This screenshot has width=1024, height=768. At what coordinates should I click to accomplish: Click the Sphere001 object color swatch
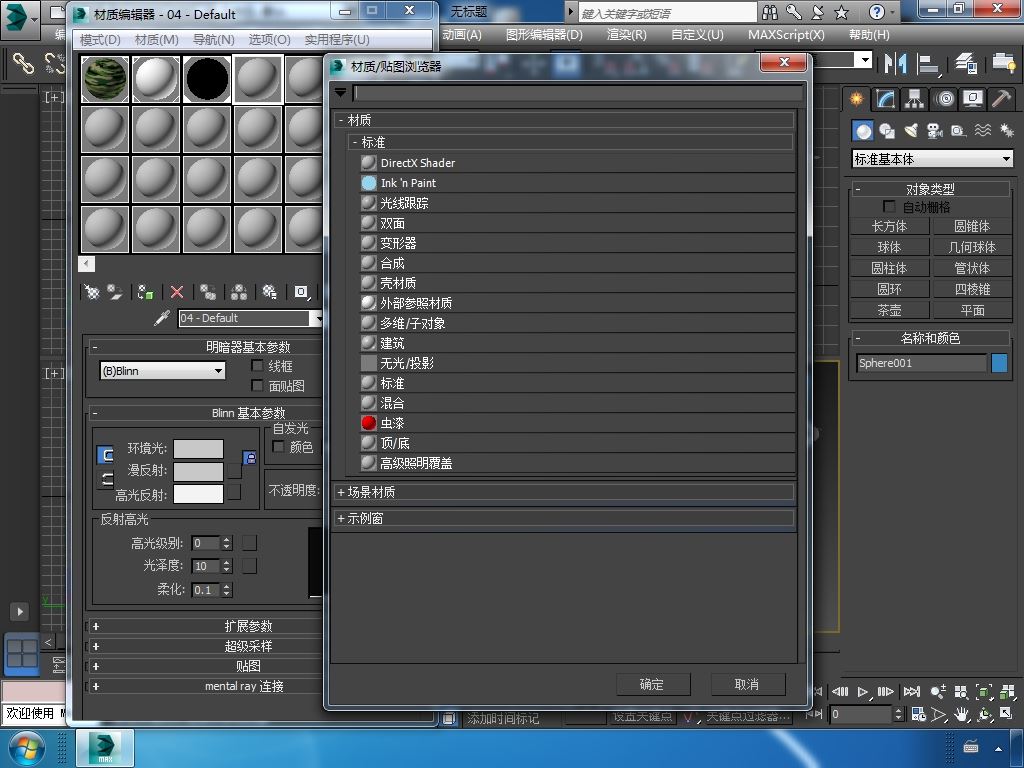[x=999, y=363]
